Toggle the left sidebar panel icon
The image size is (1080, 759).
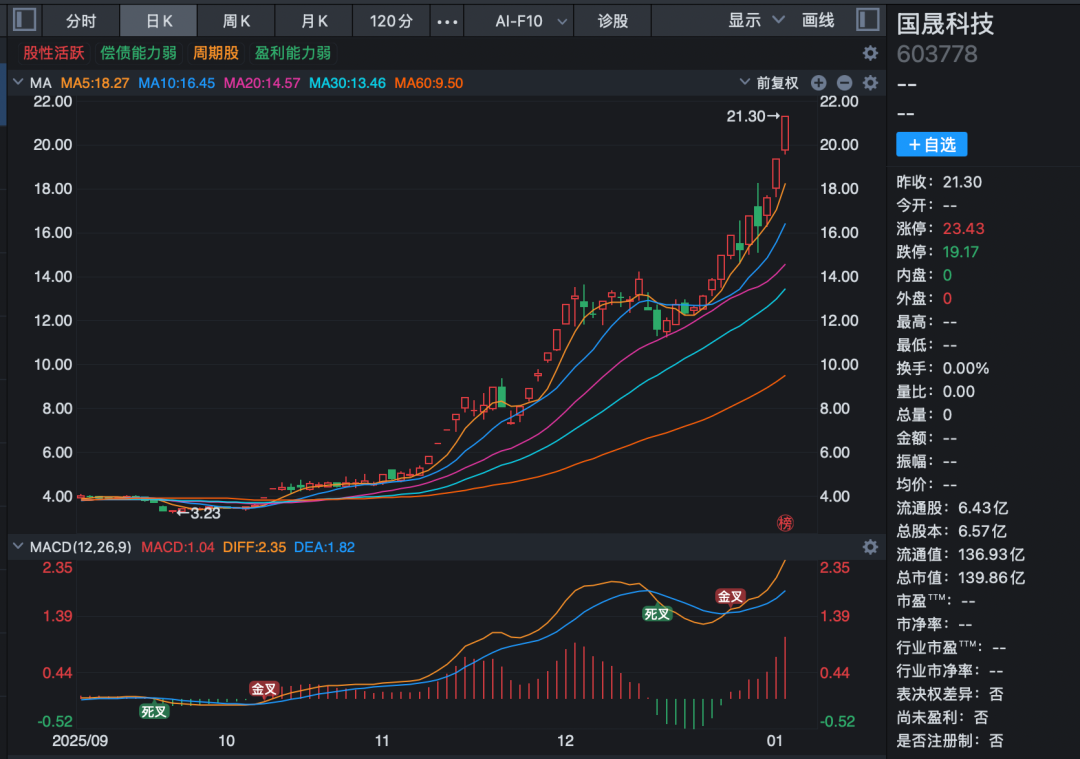coord(24,20)
